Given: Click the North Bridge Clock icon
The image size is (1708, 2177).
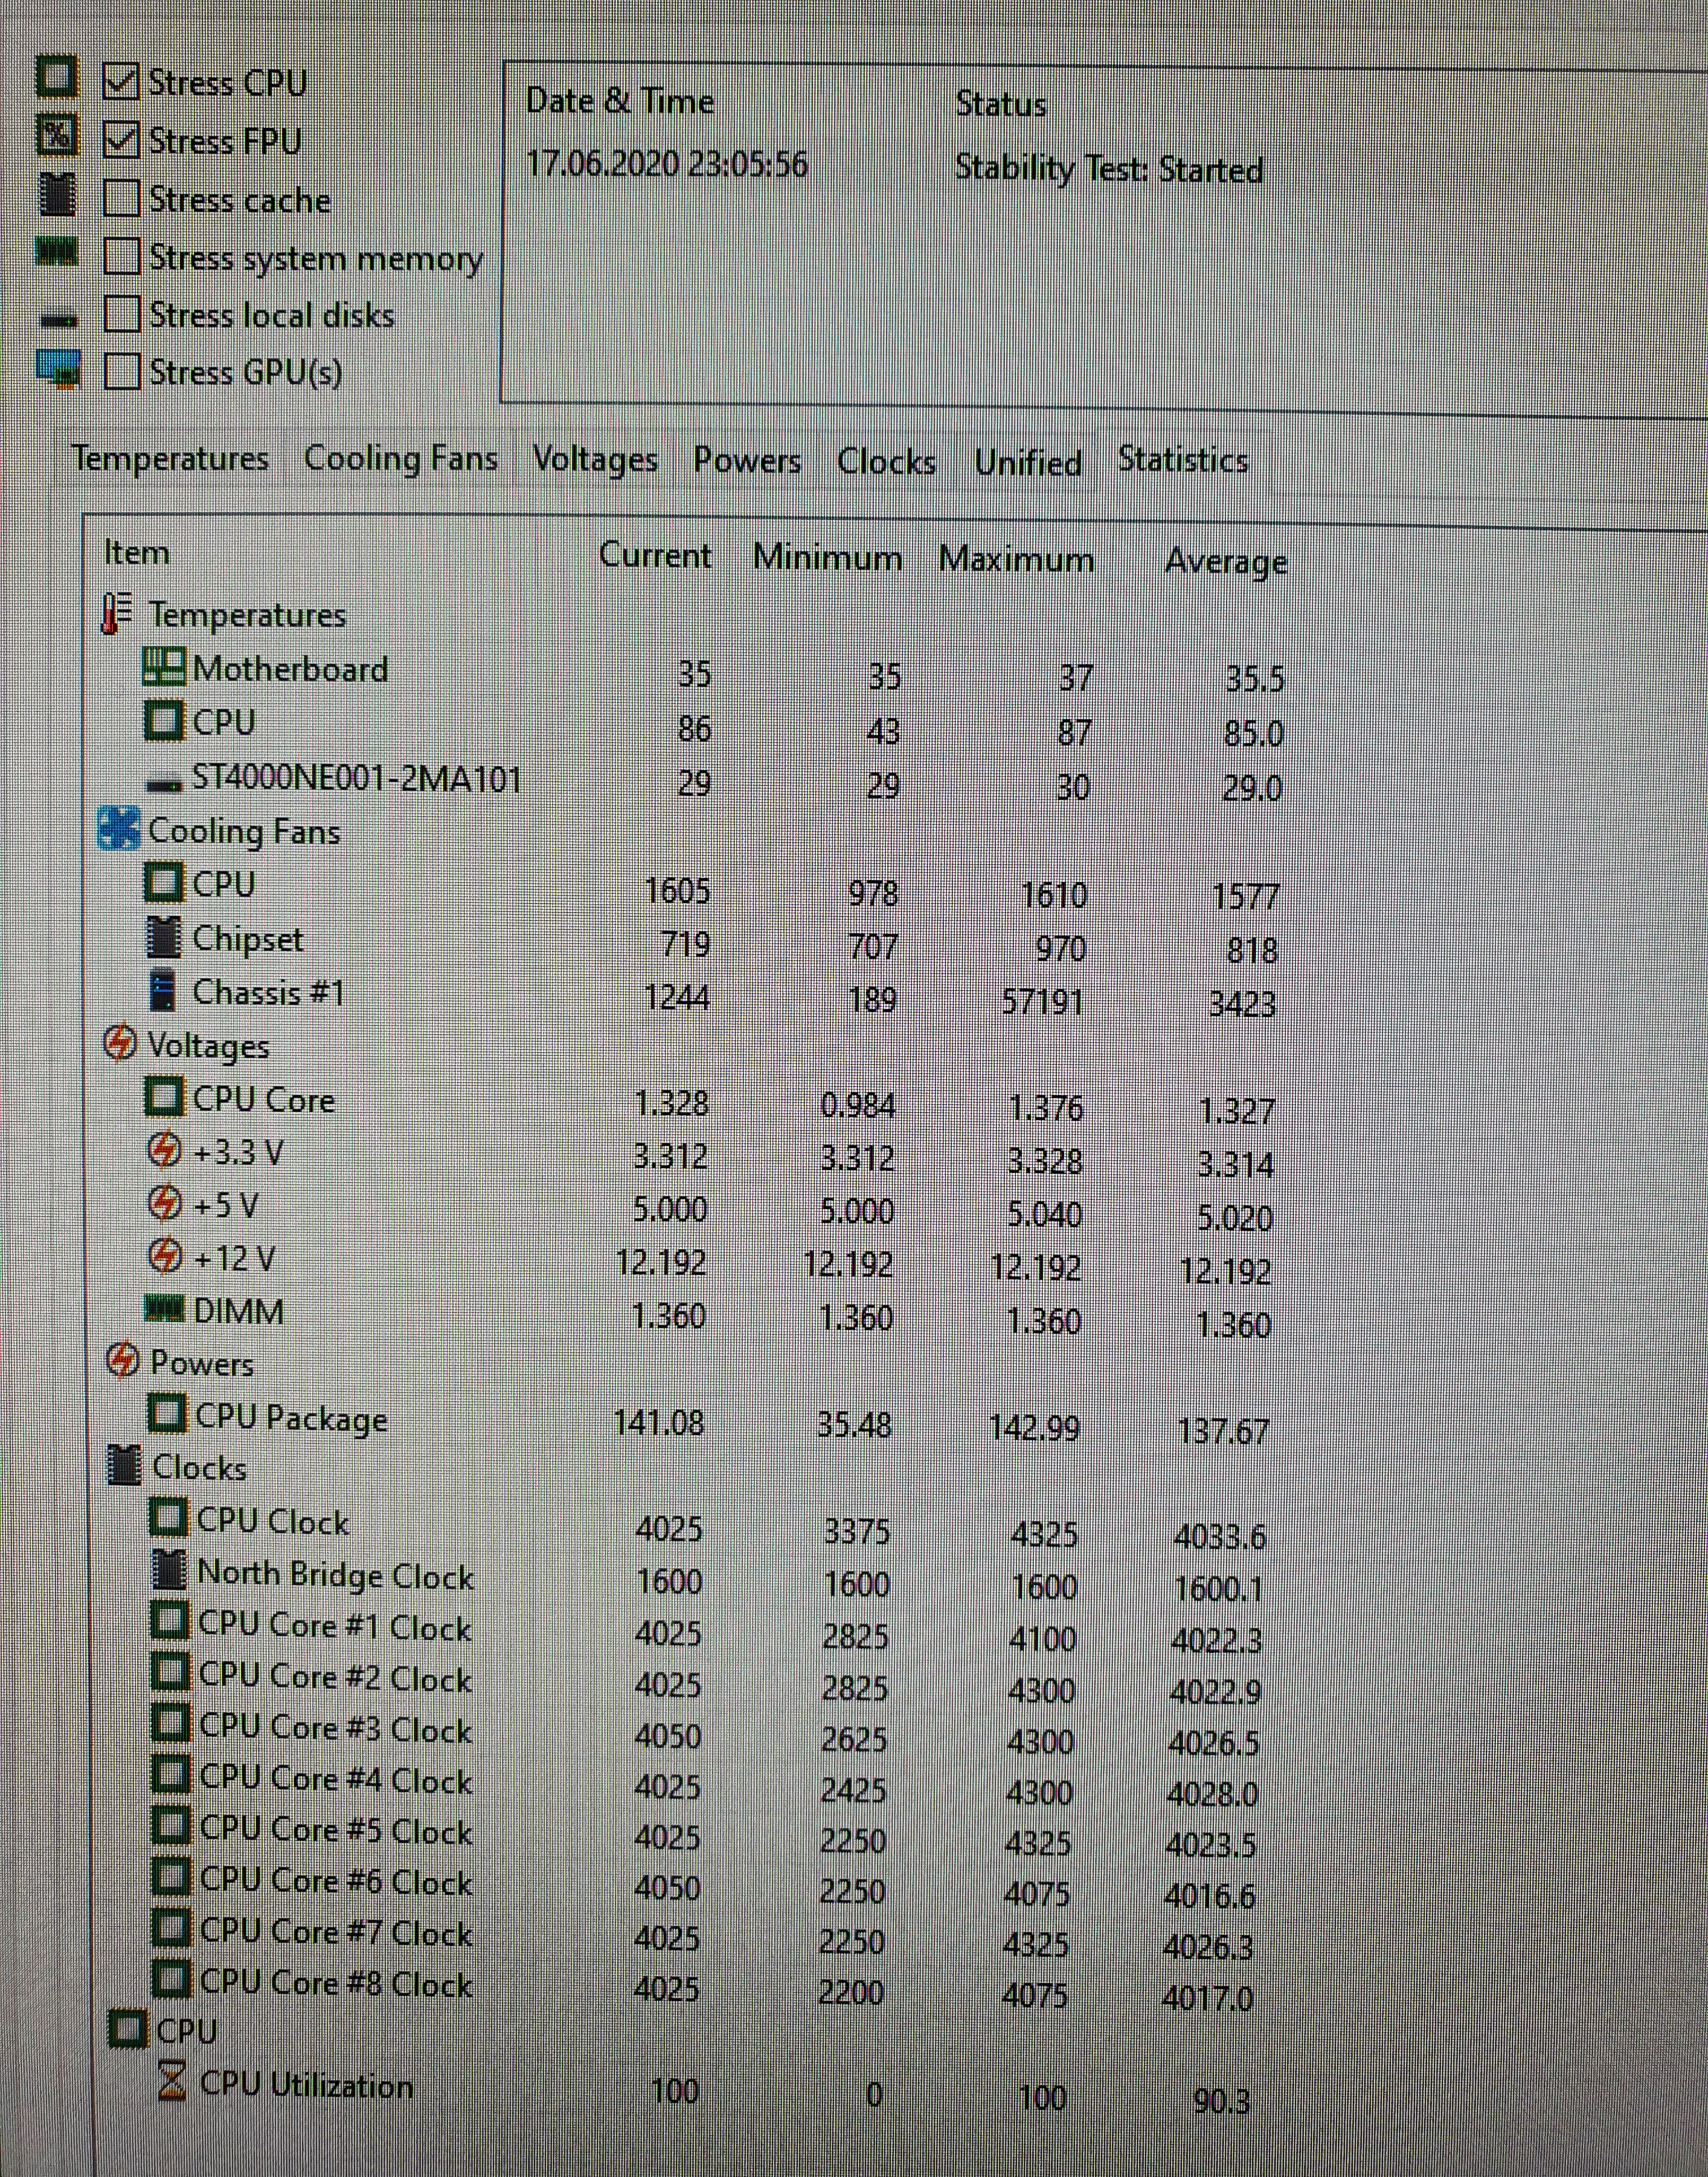Looking at the screenshot, I should point(169,1570).
